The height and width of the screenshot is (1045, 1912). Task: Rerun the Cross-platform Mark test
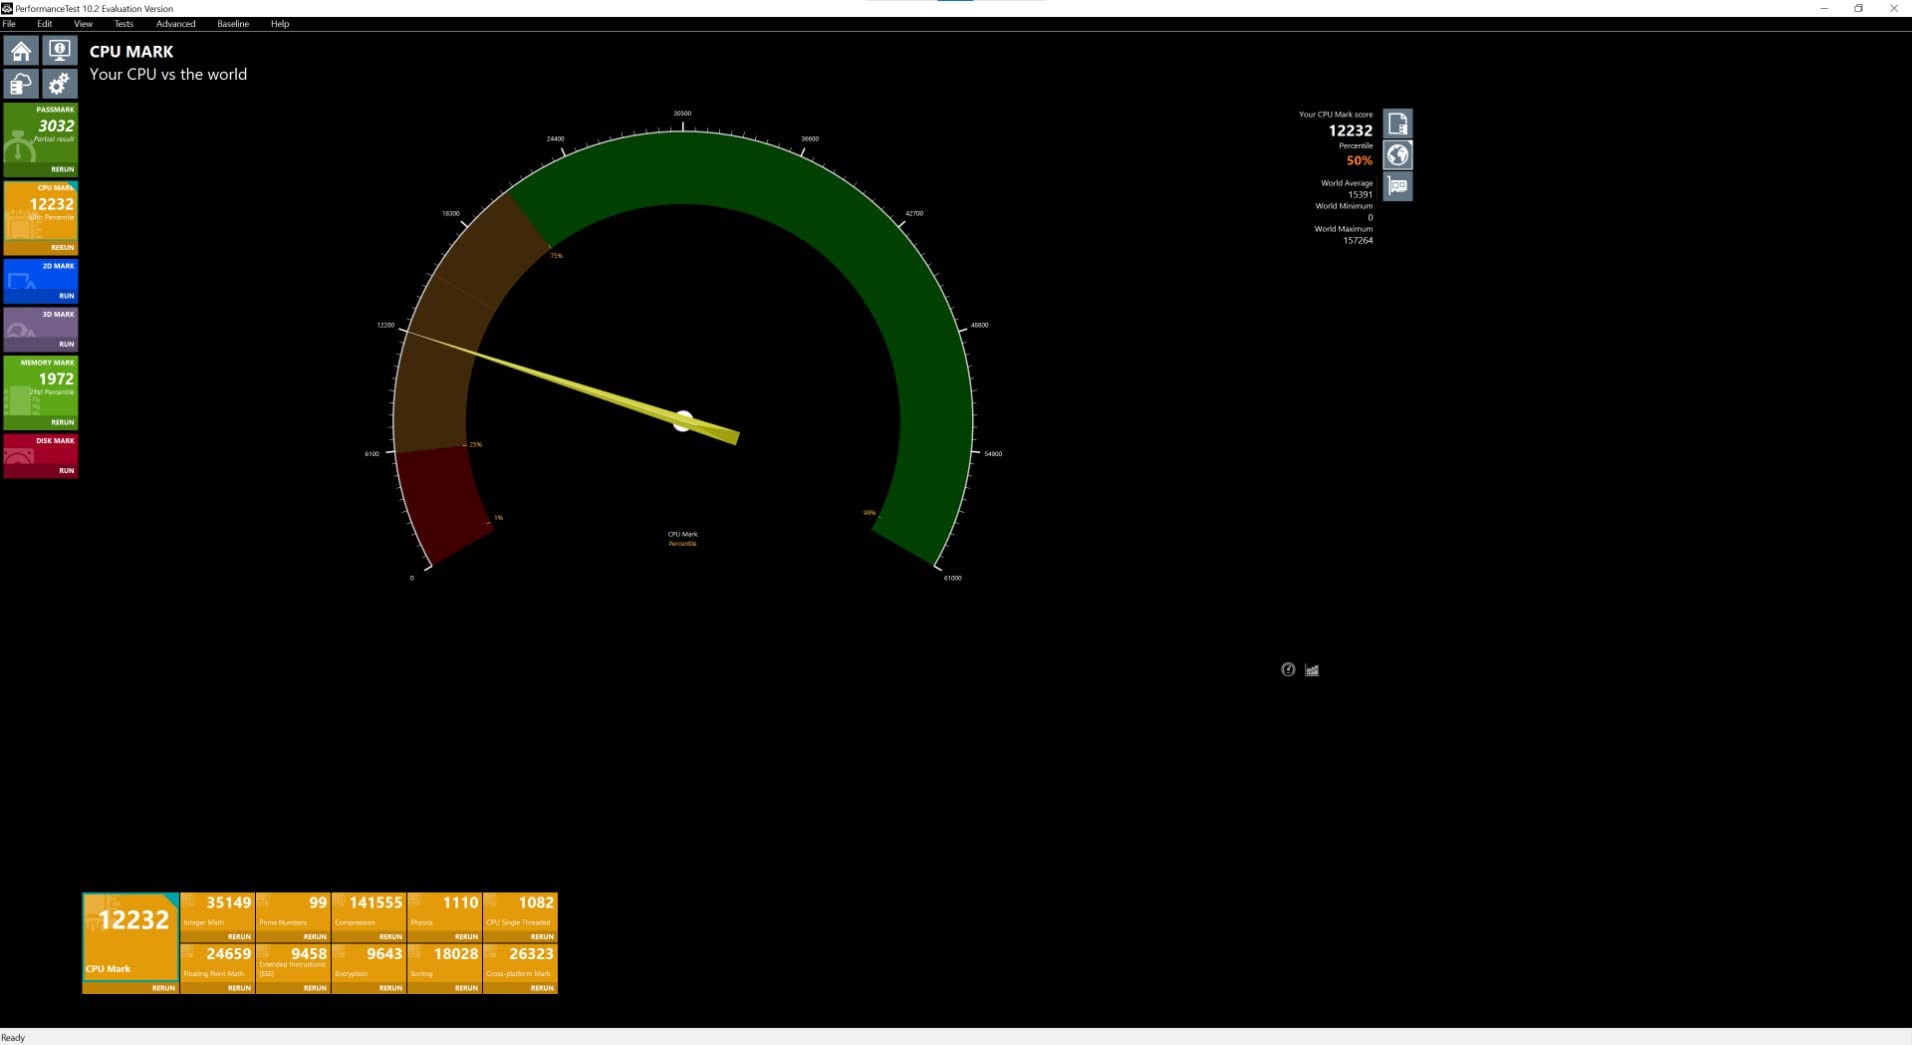(x=541, y=988)
